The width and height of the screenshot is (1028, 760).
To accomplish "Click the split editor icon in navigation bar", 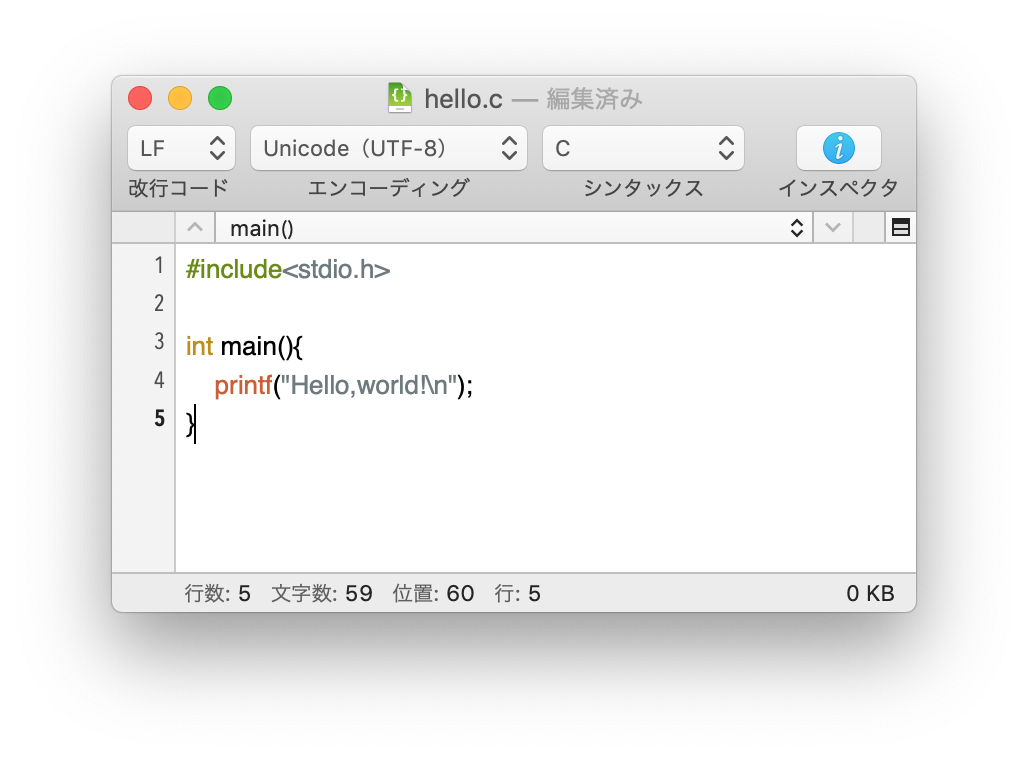I will click(x=901, y=228).
